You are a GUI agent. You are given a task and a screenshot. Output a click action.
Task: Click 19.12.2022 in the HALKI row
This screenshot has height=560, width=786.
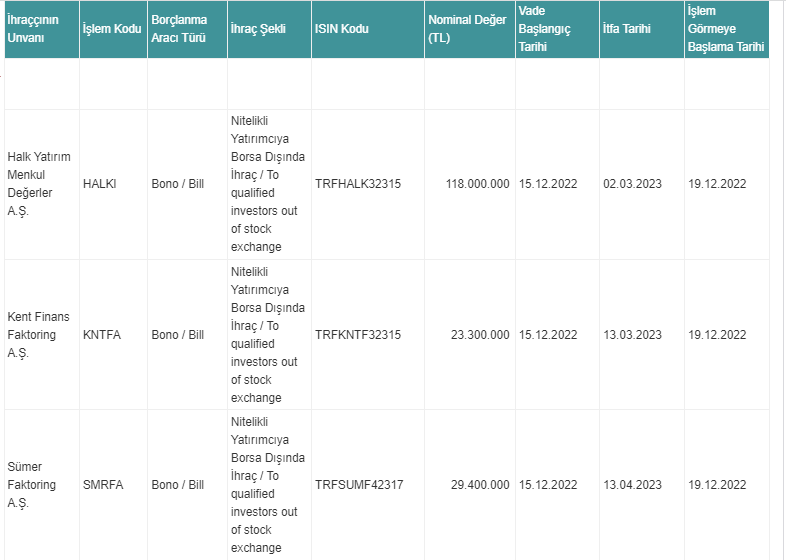tap(717, 184)
